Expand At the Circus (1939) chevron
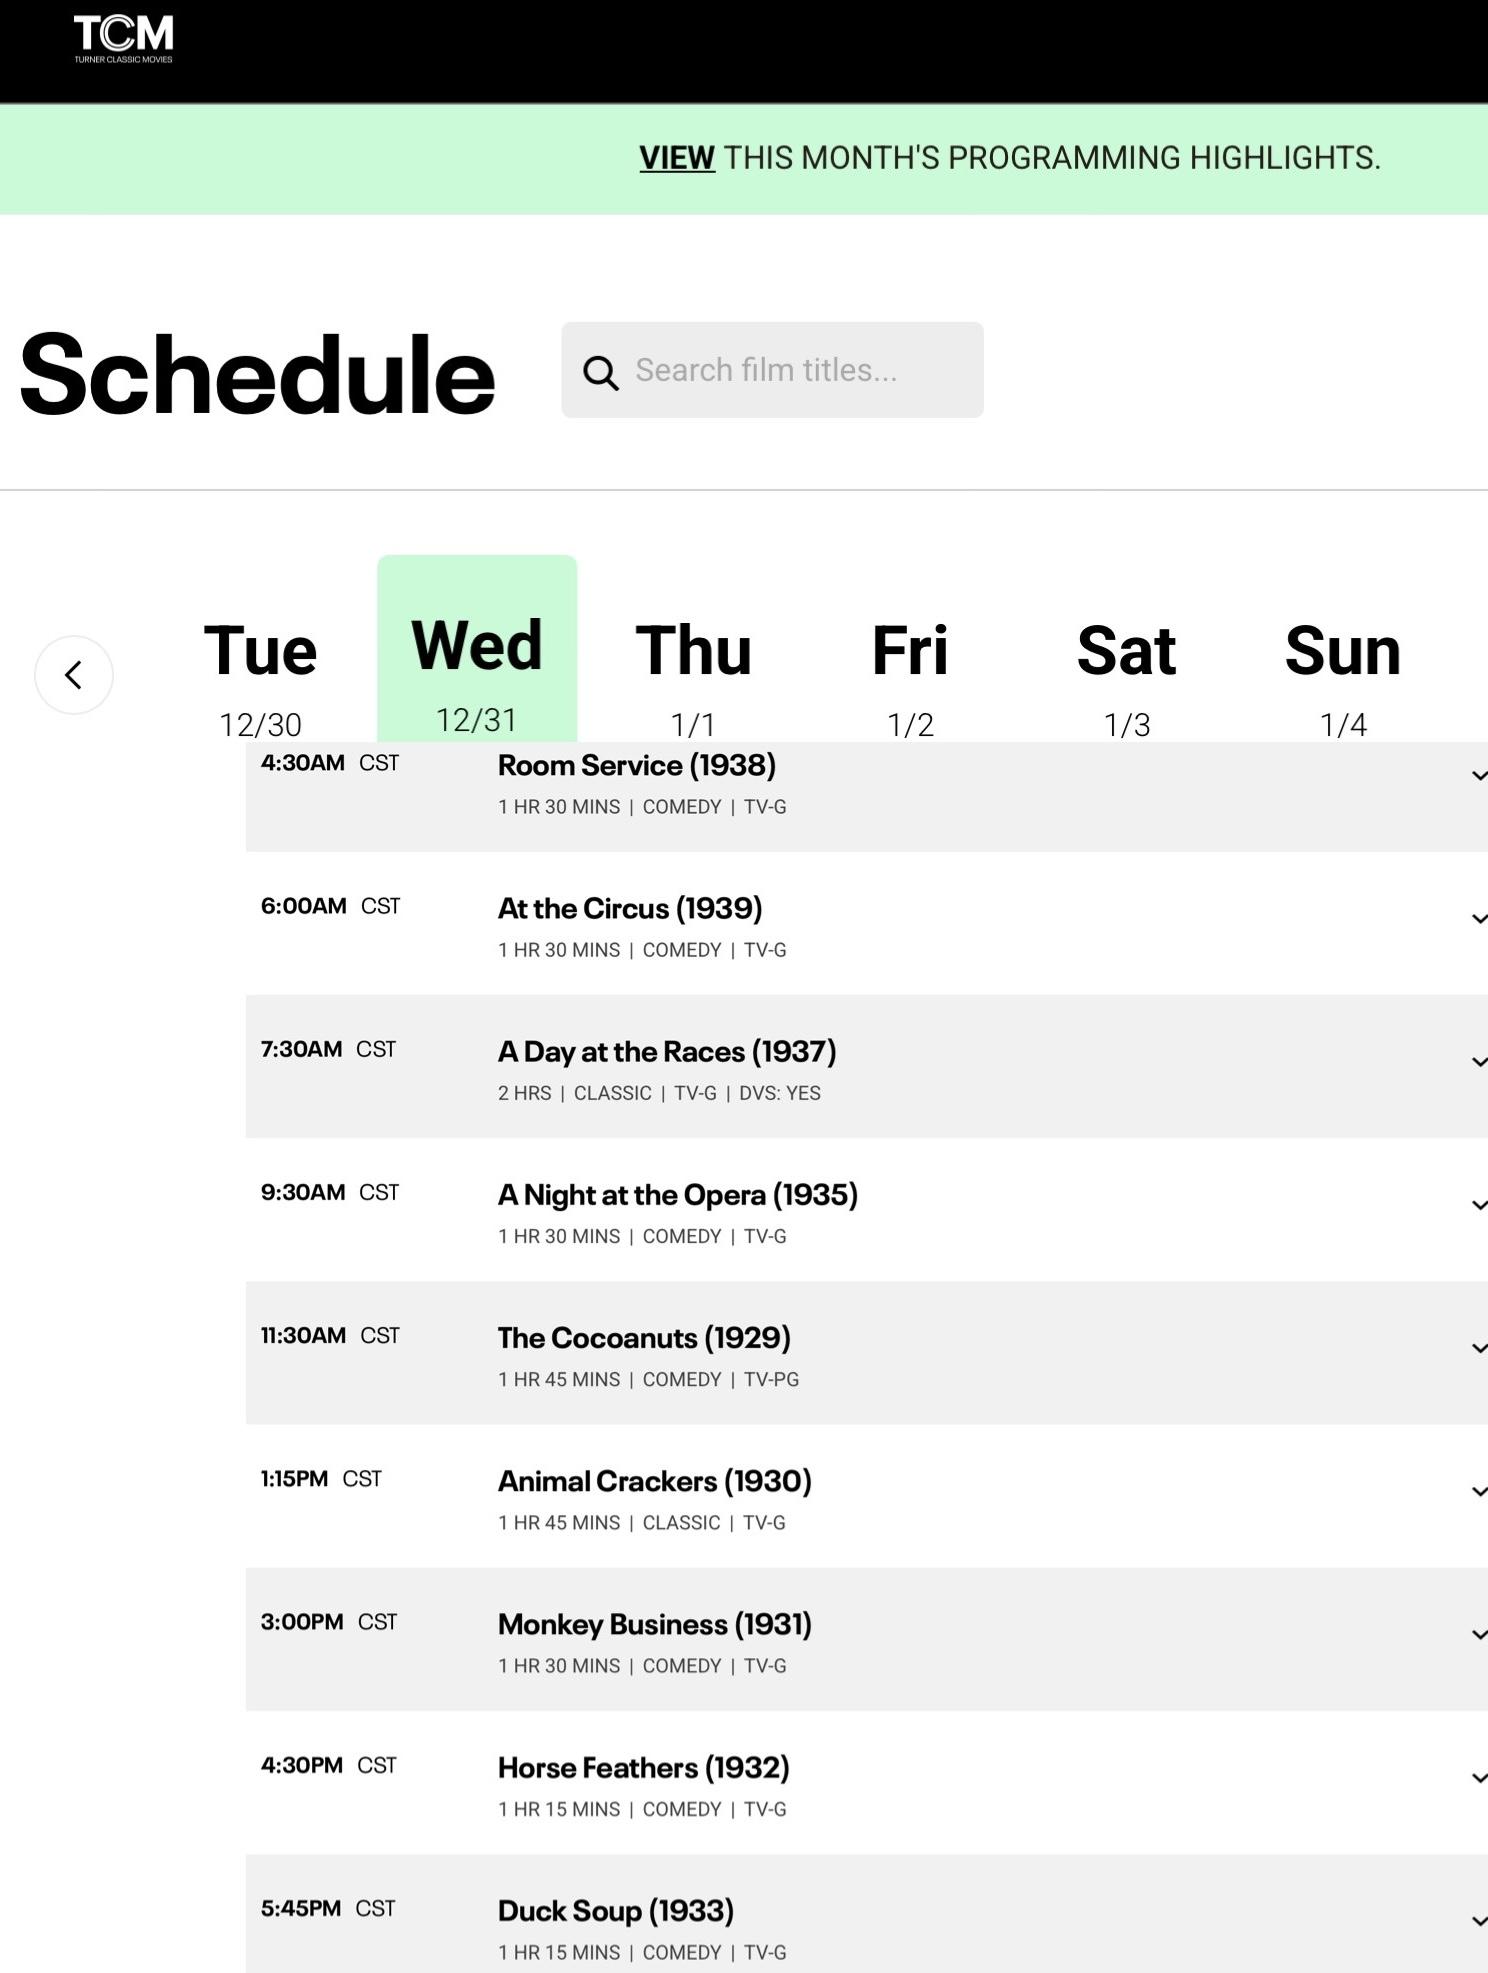 tap(1477, 918)
